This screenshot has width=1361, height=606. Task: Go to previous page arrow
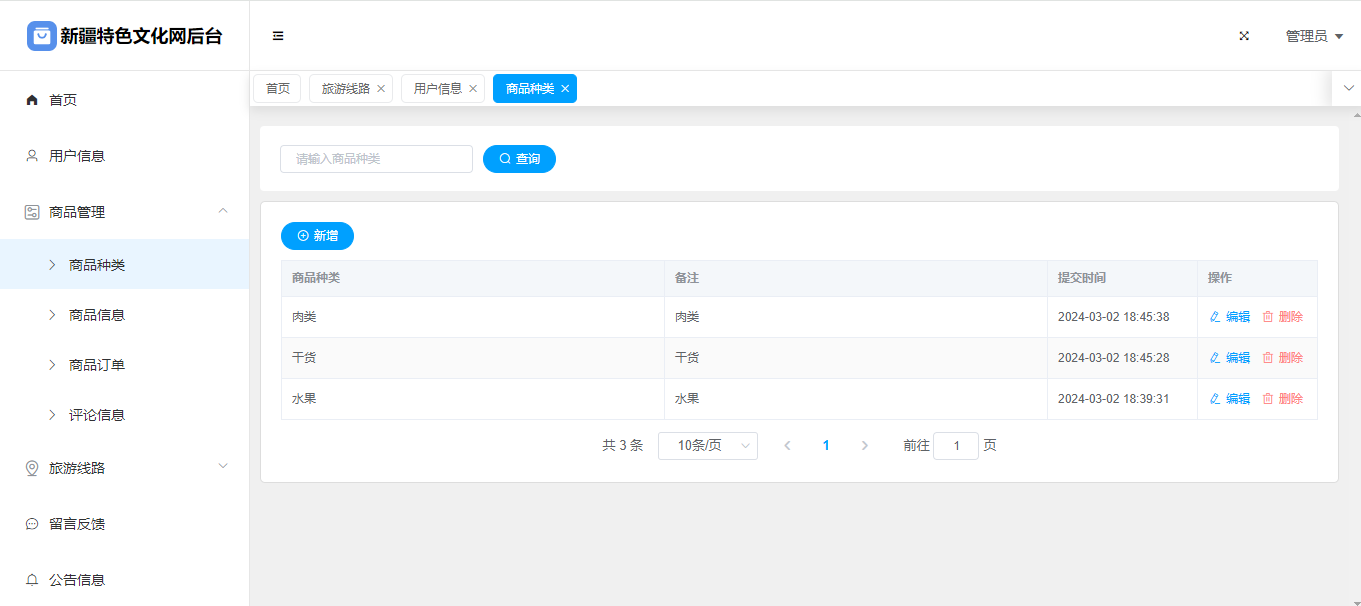point(787,446)
